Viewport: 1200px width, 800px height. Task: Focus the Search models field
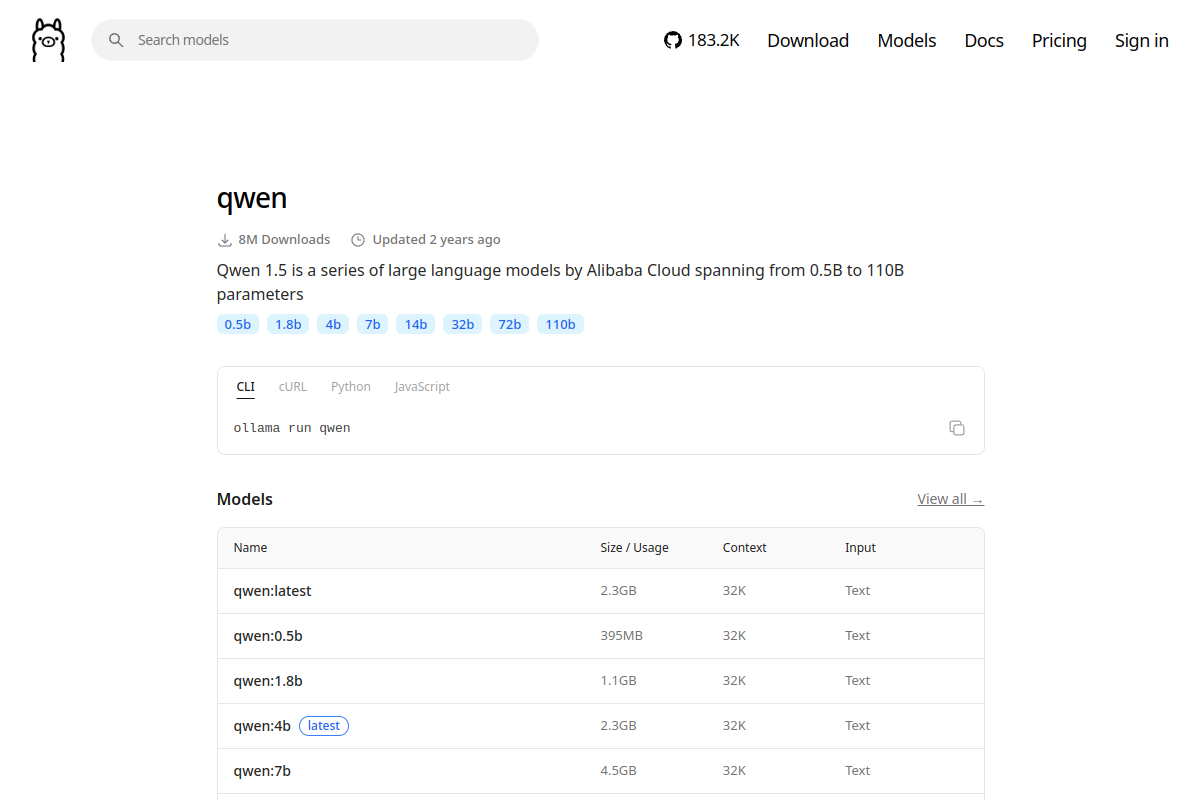click(x=315, y=40)
